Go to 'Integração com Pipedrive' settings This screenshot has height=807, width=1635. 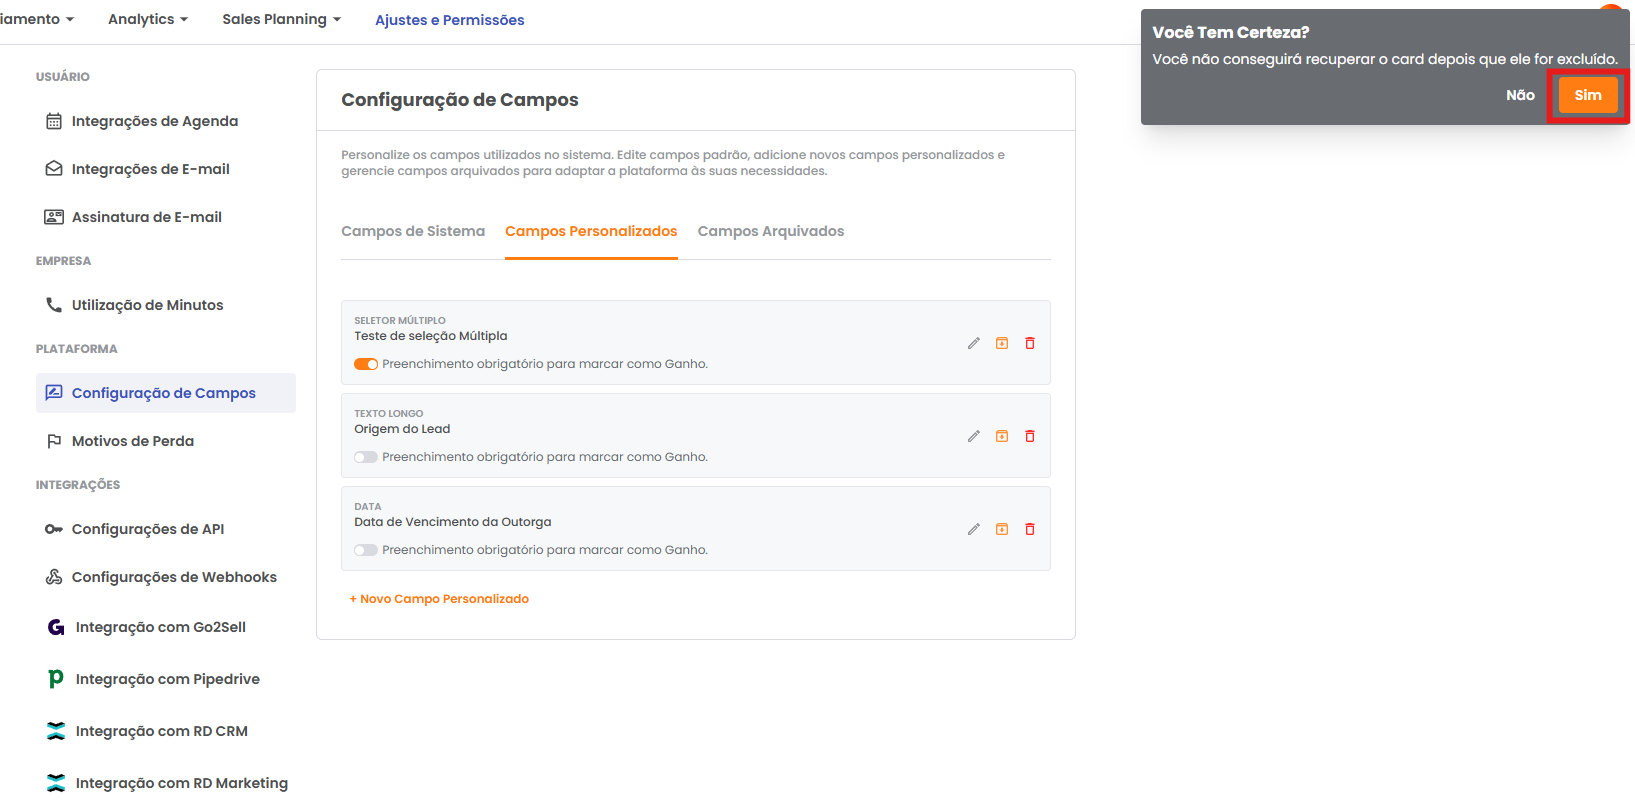[x=167, y=679]
